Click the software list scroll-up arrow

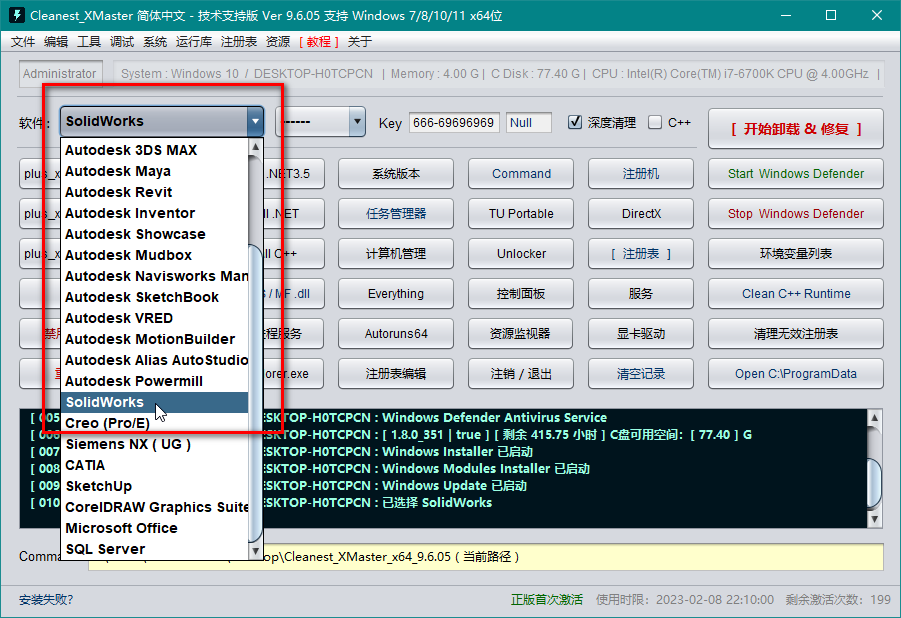(256, 147)
